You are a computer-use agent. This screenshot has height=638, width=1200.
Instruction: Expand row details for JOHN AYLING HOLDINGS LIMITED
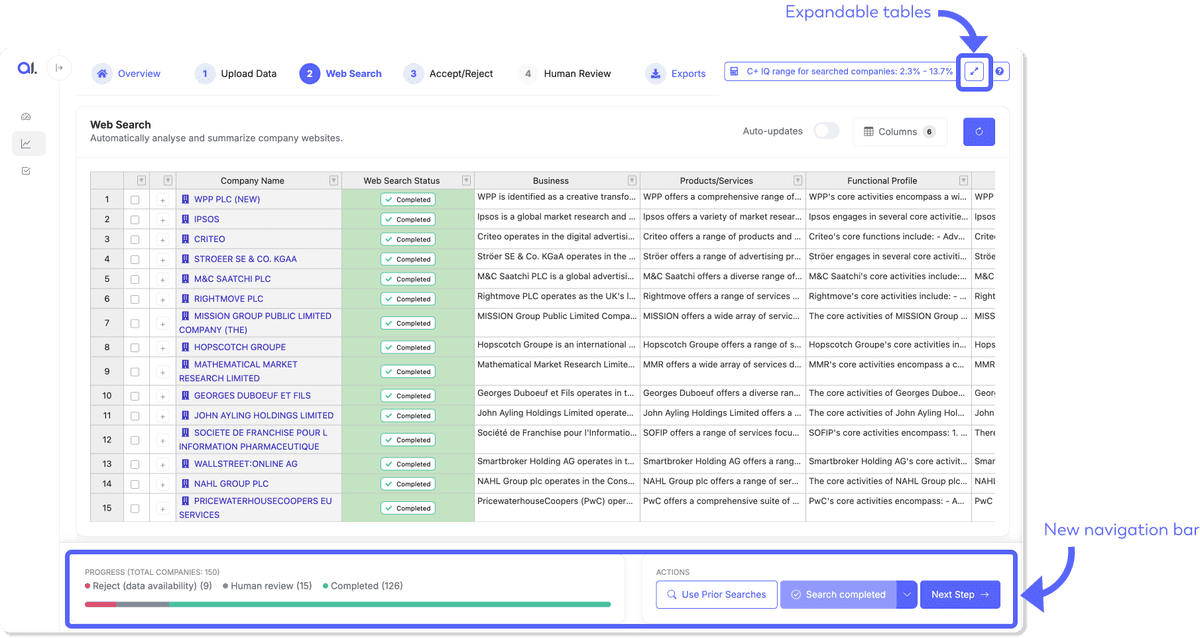click(x=162, y=416)
